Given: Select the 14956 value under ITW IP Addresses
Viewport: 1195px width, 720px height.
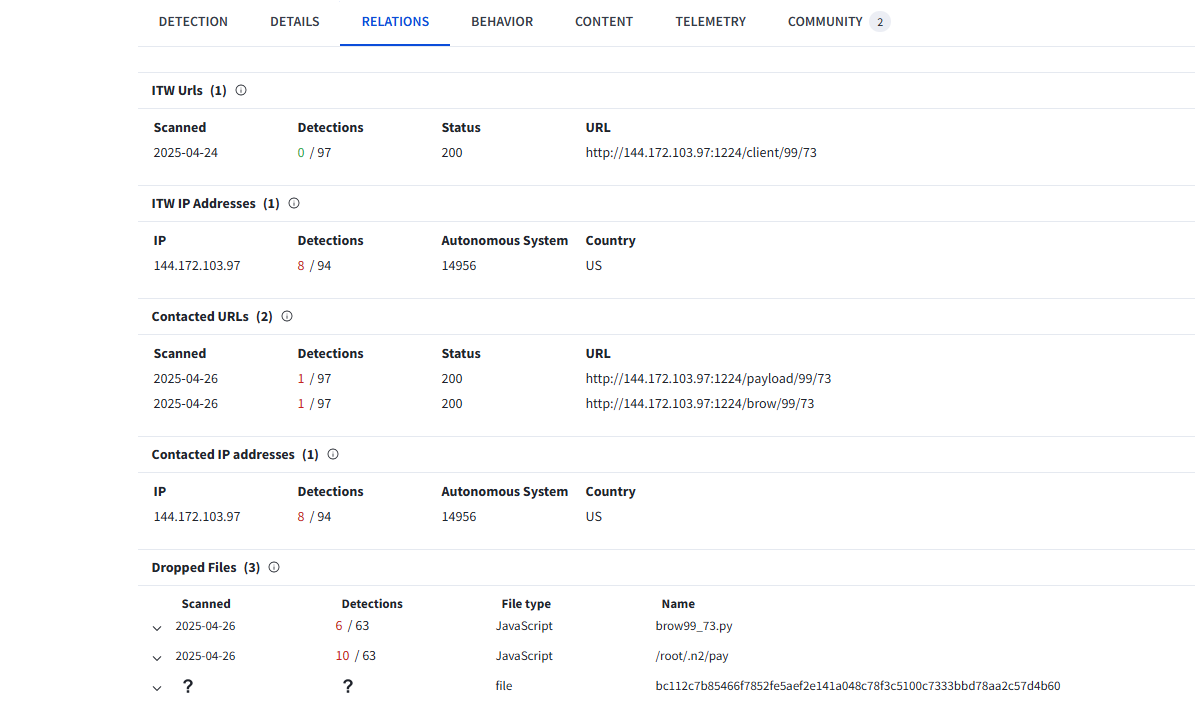Looking at the screenshot, I should [x=459, y=266].
